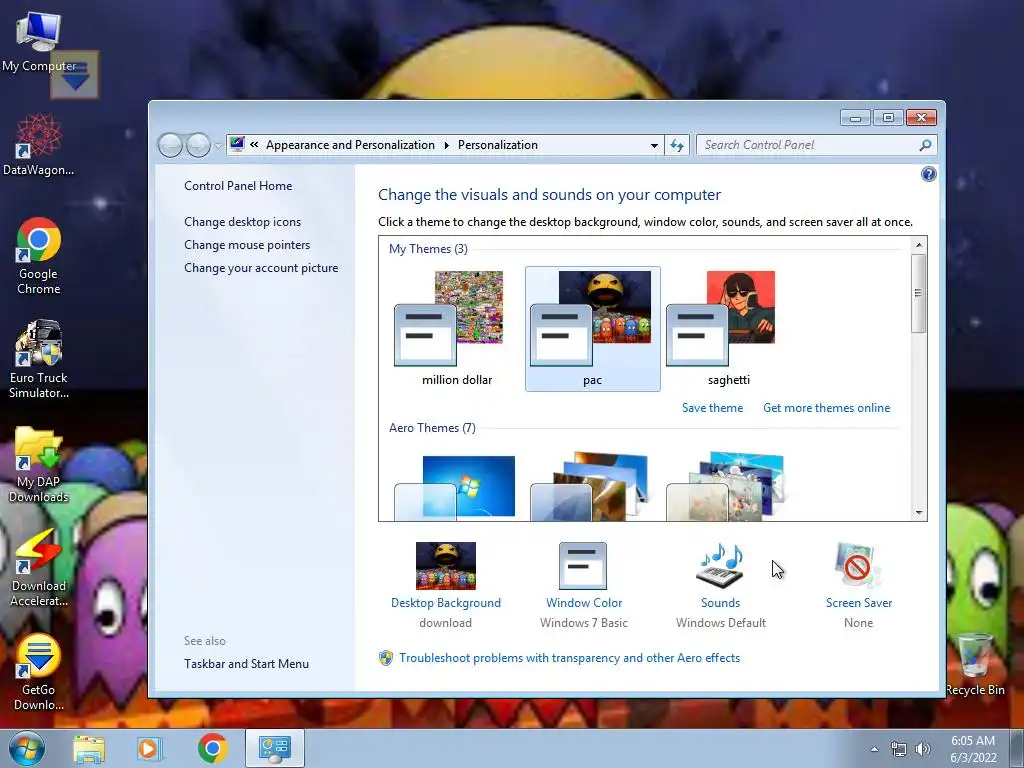1024x768 pixels.
Task: Click the Window Color label link
Action: (x=584, y=603)
